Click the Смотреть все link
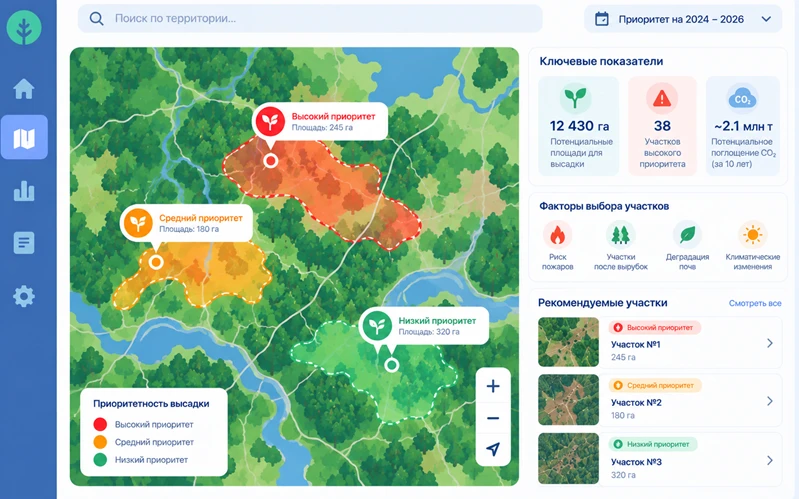The image size is (799, 499). [755, 303]
